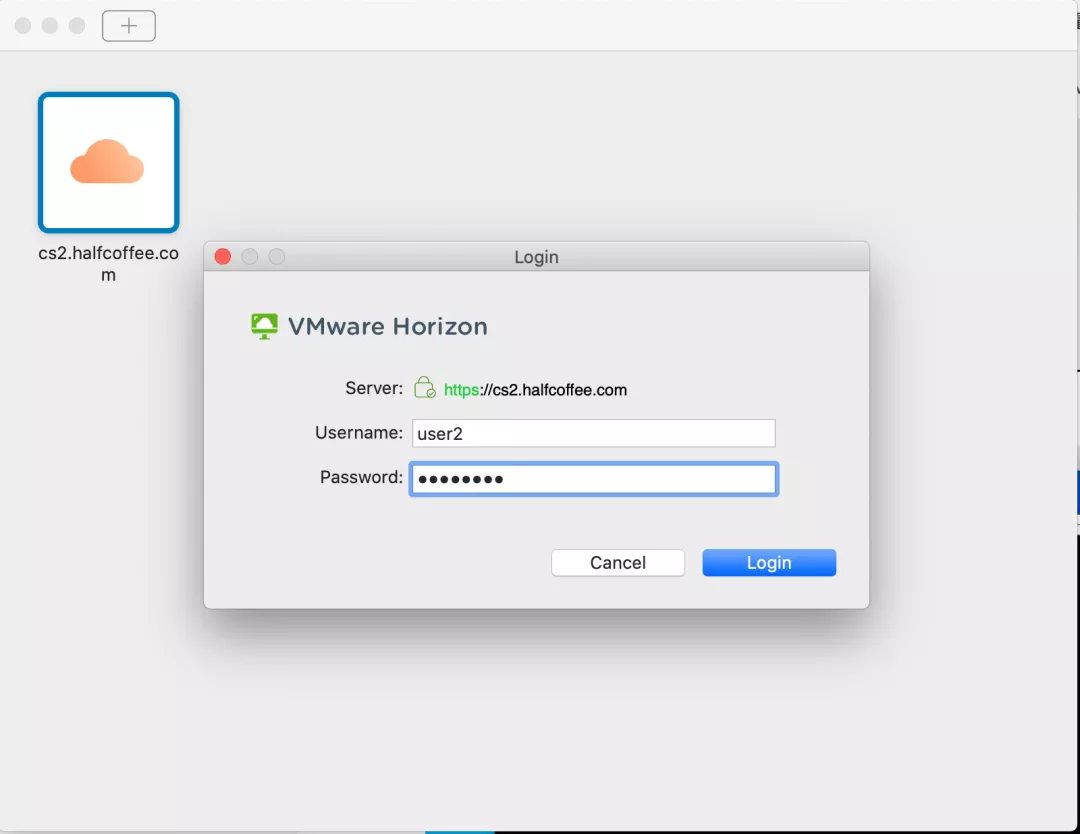Select the cs2.halfcoffee.com cloud server tile

pos(109,163)
